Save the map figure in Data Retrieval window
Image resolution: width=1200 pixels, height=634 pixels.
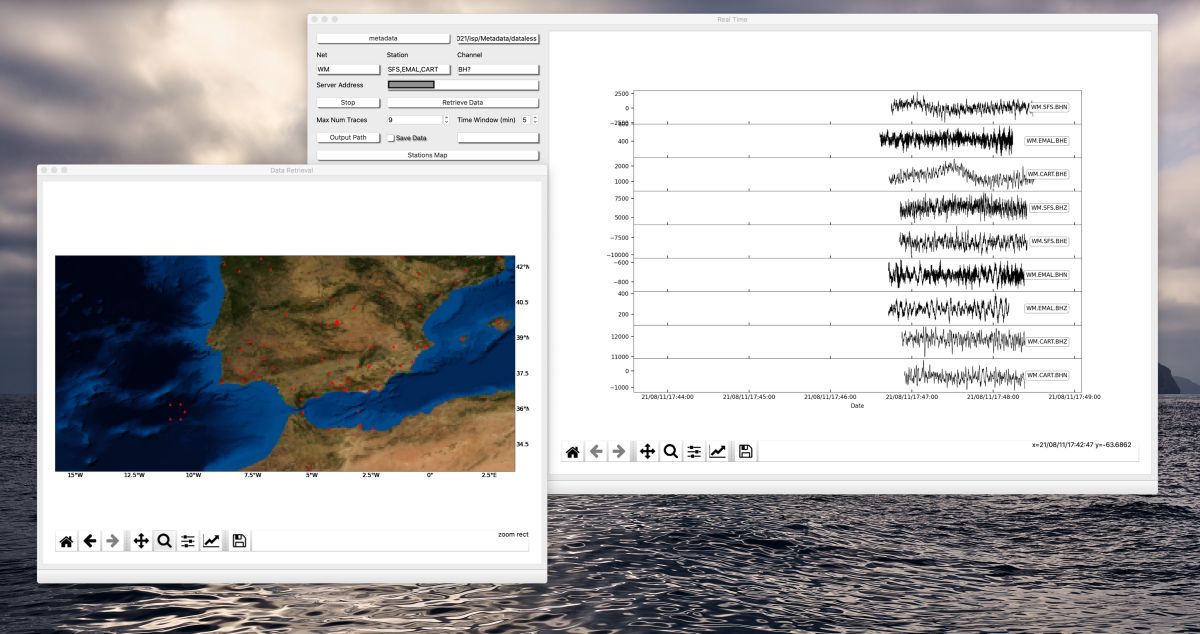coord(239,541)
